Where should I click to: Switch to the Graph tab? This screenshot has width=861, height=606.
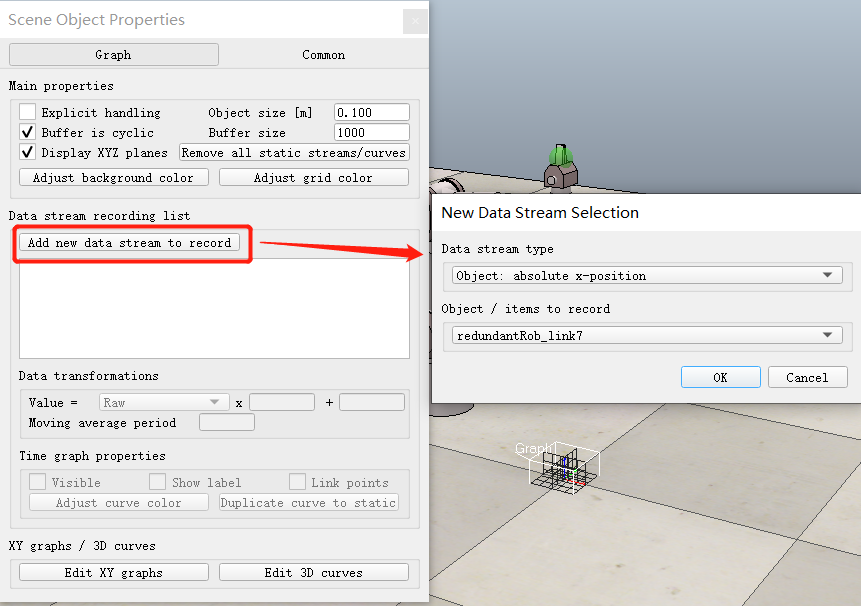114,55
